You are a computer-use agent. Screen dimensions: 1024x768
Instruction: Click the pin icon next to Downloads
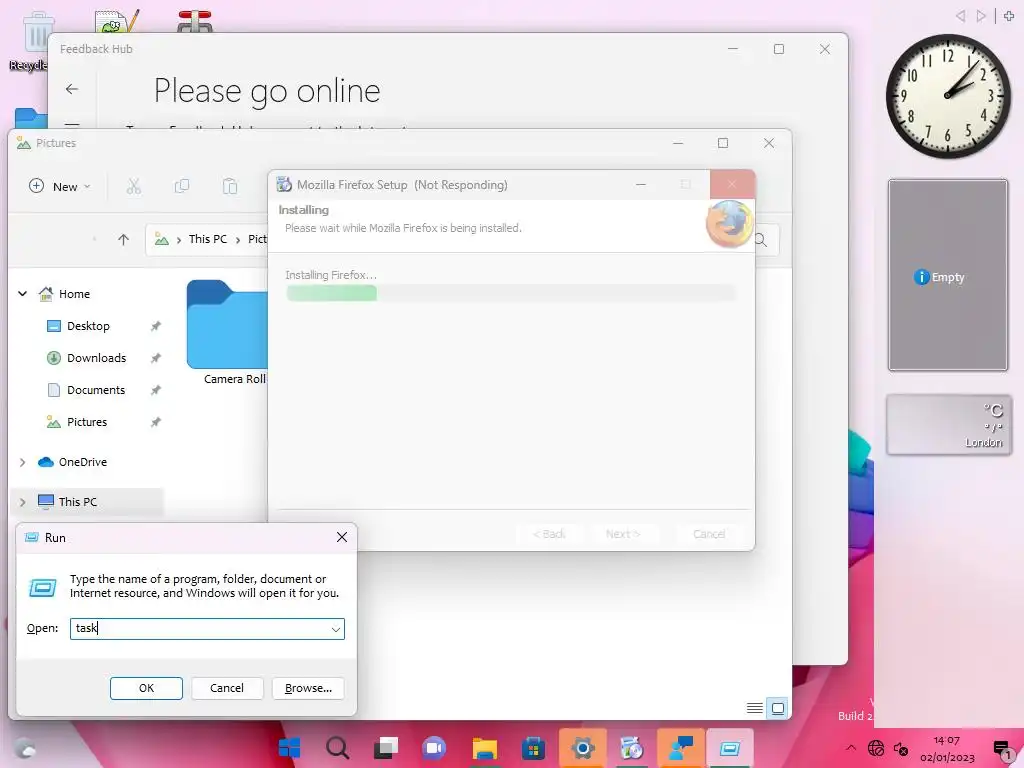click(x=155, y=358)
